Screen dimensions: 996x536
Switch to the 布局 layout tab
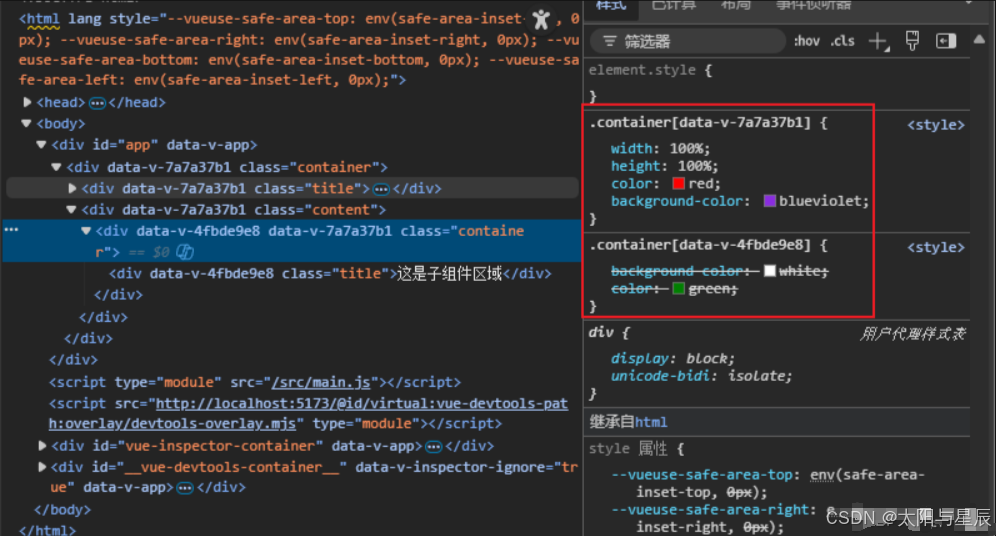click(736, 5)
